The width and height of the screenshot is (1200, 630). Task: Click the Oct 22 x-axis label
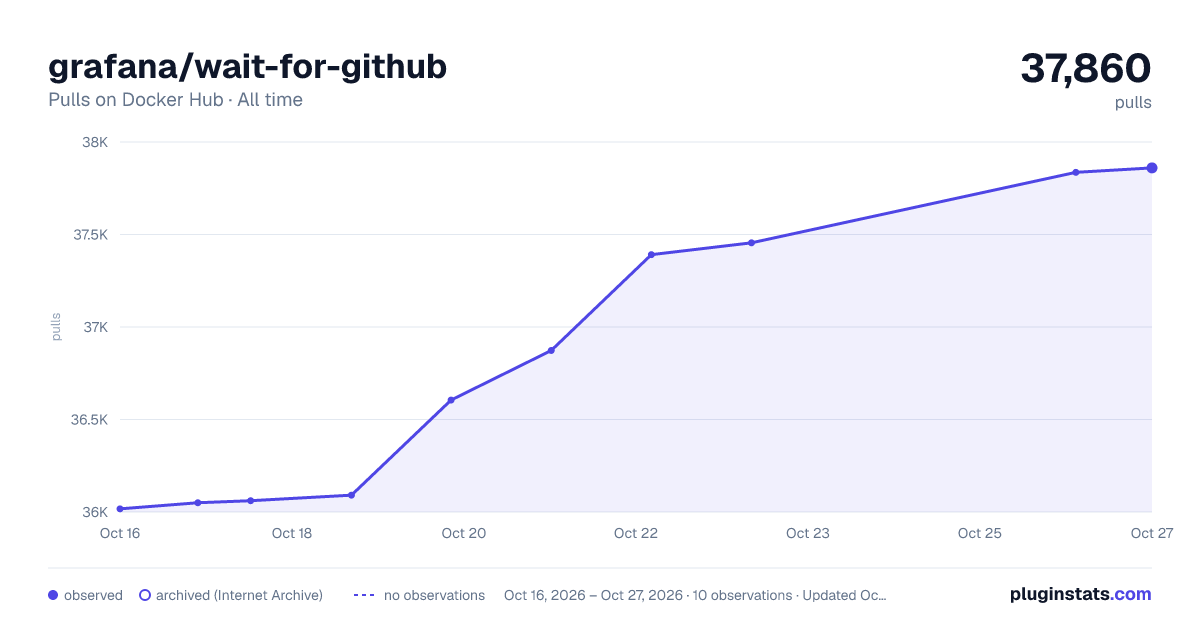(x=636, y=533)
